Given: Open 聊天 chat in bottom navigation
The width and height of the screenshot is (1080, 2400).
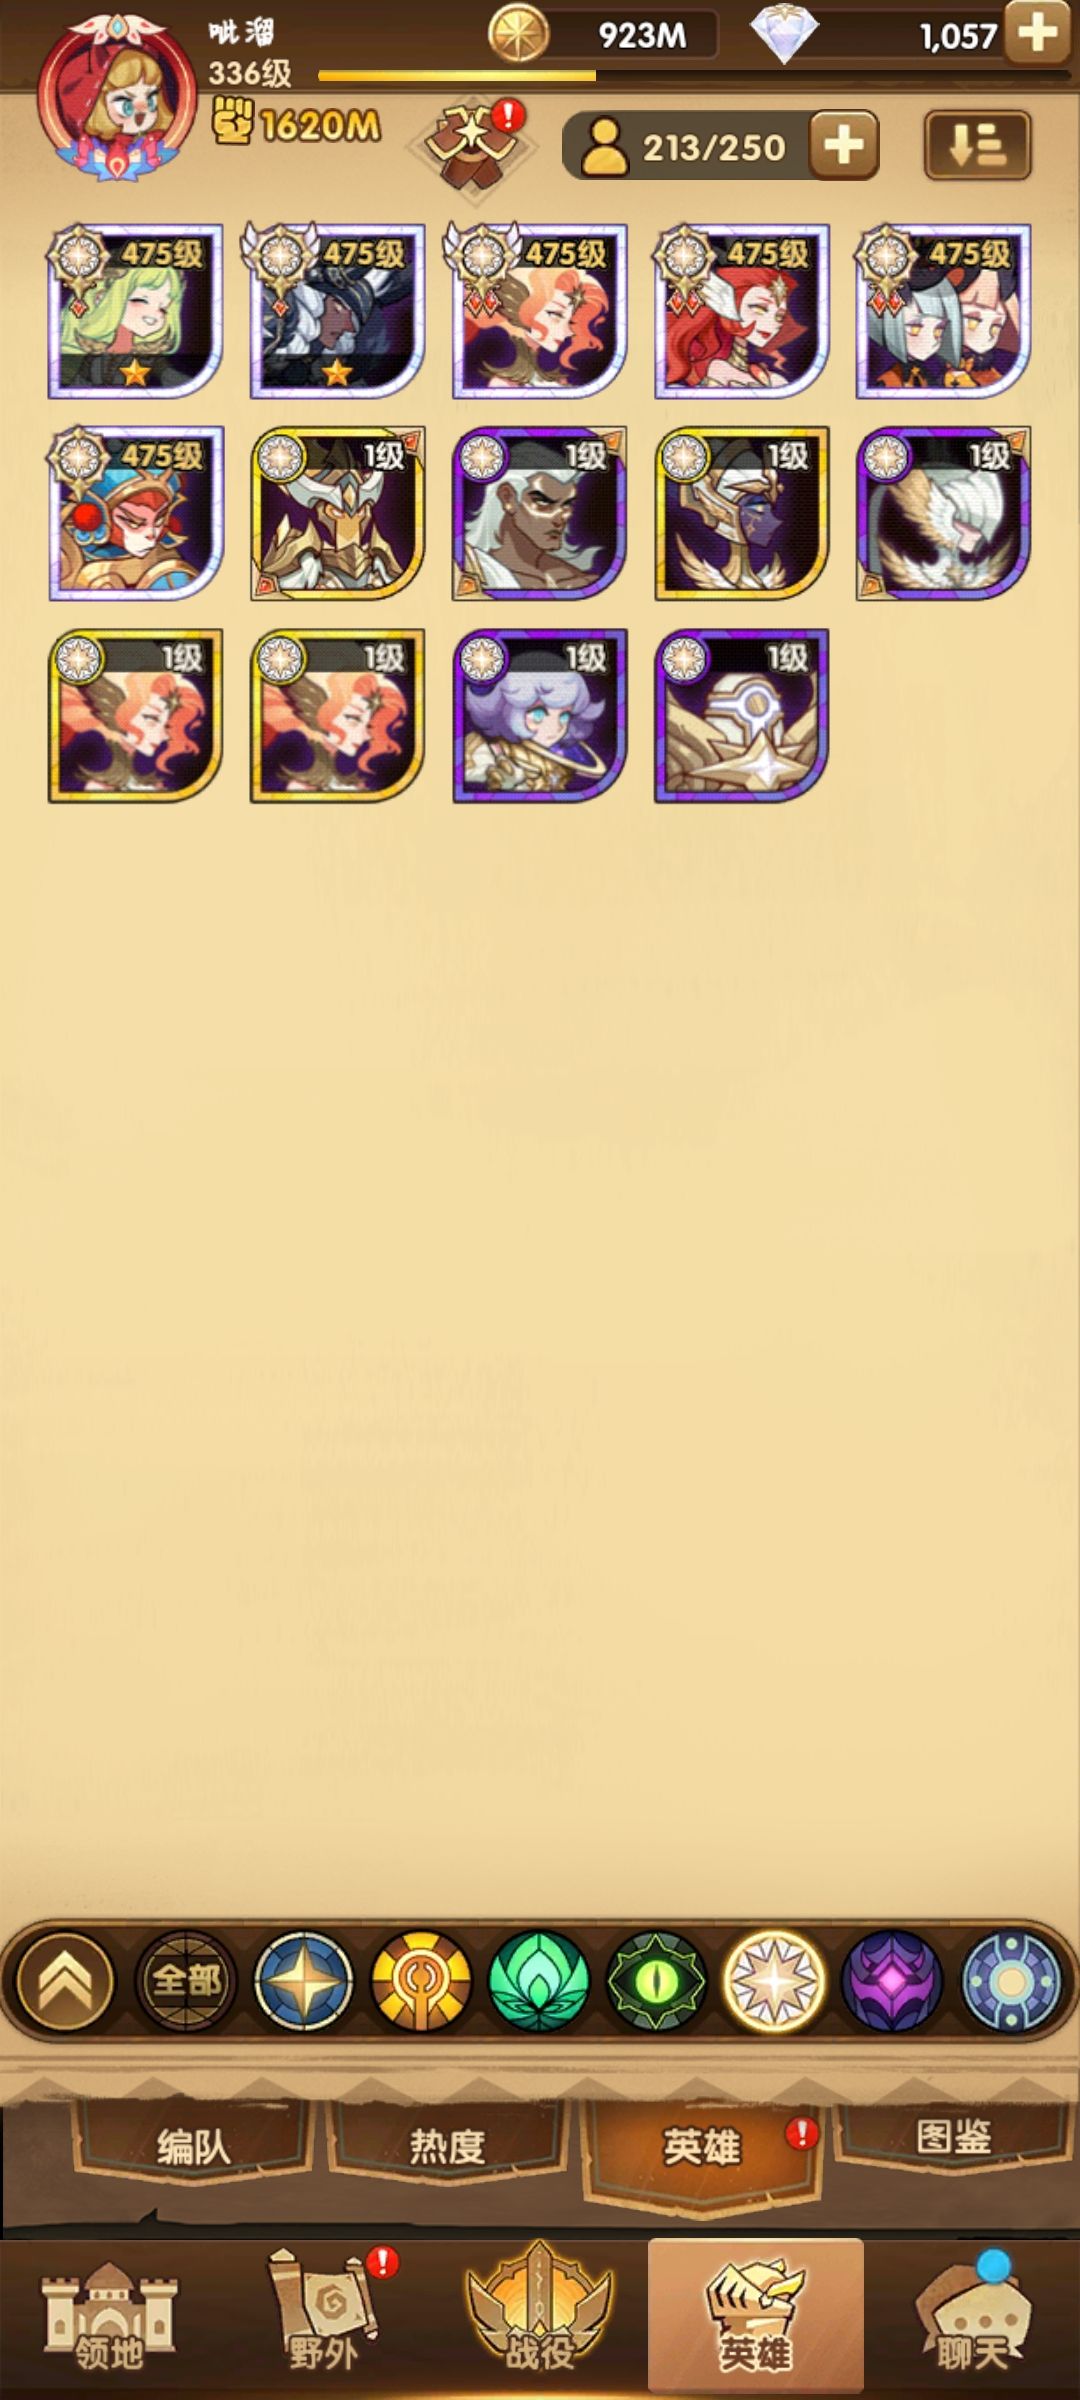Looking at the screenshot, I should point(971,2318).
